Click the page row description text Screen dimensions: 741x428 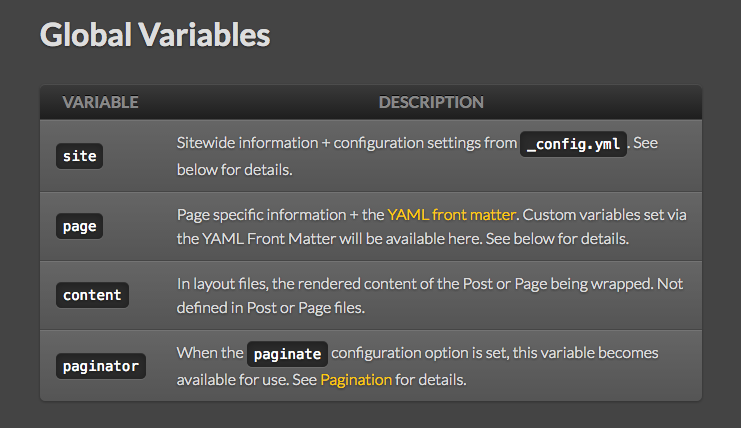click(431, 227)
